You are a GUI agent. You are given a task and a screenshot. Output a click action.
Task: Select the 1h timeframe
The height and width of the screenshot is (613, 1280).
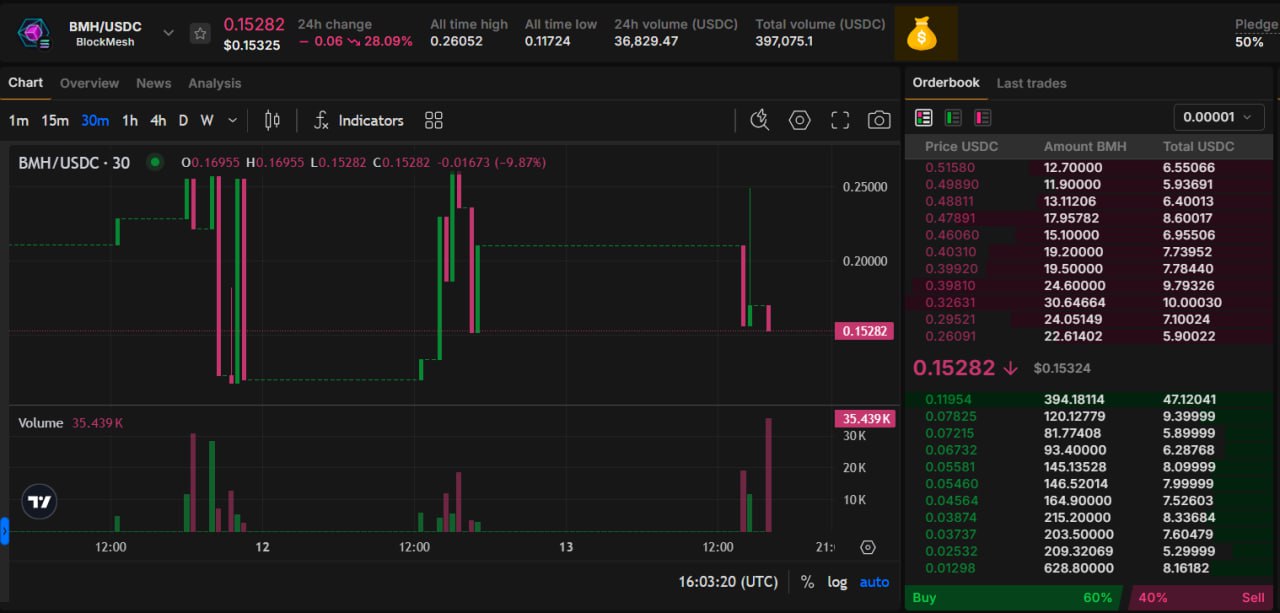(x=130, y=120)
